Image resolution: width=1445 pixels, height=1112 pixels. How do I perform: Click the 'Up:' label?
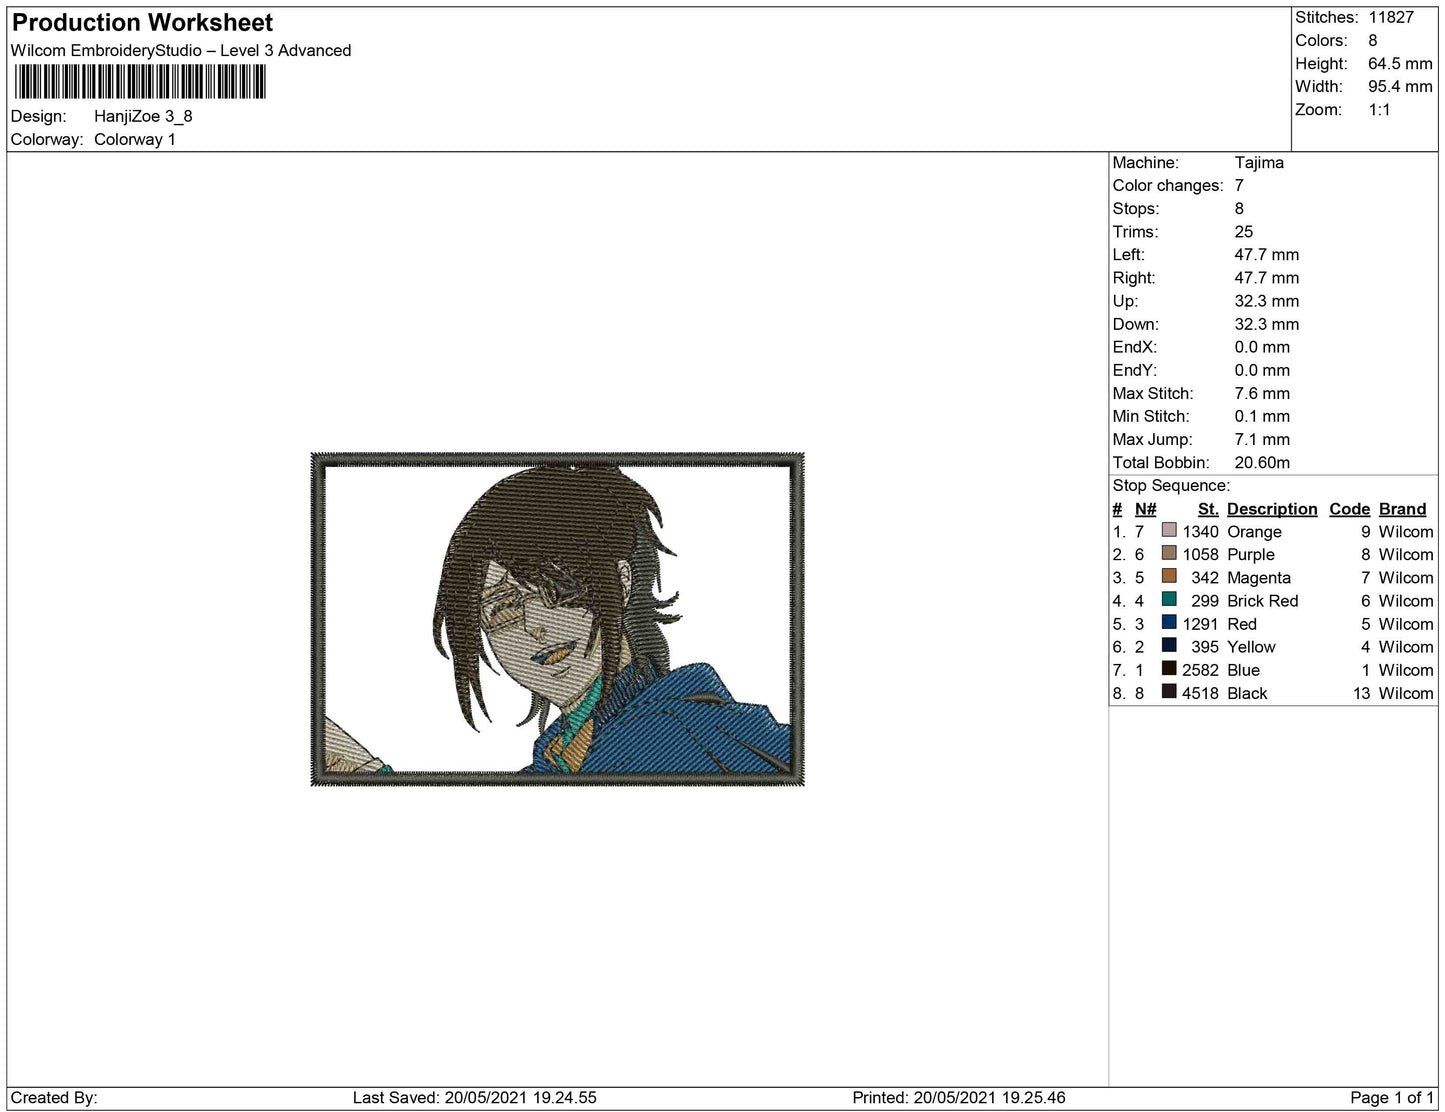(1125, 300)
